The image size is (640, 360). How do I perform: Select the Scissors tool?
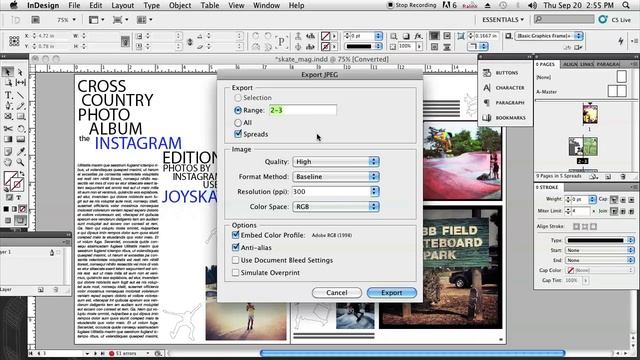[x=8, y=129]
